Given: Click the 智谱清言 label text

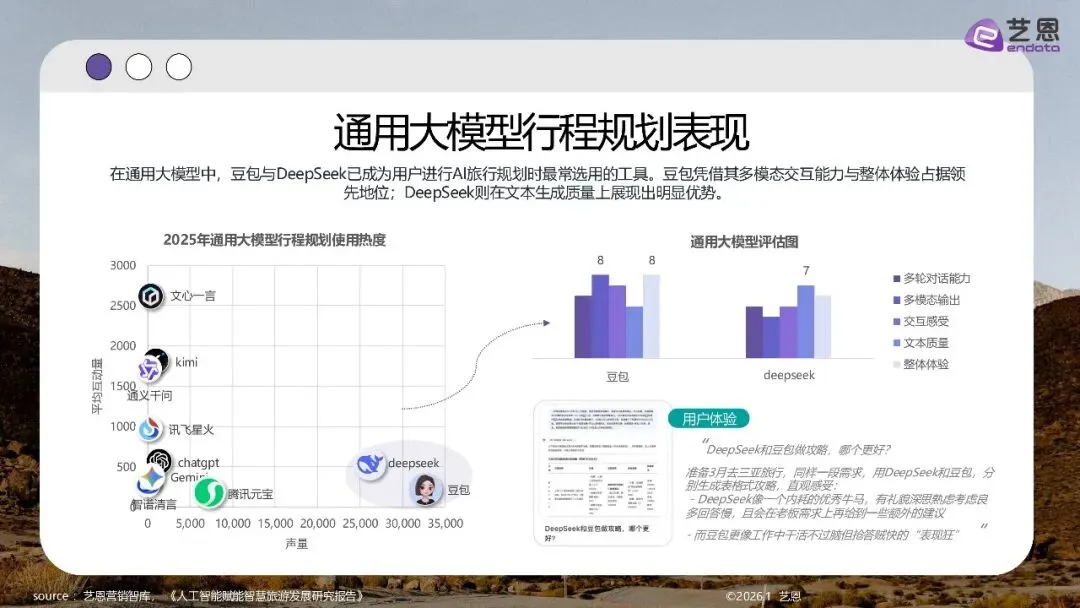Looking at the screenshot, I should pos(154,505).
